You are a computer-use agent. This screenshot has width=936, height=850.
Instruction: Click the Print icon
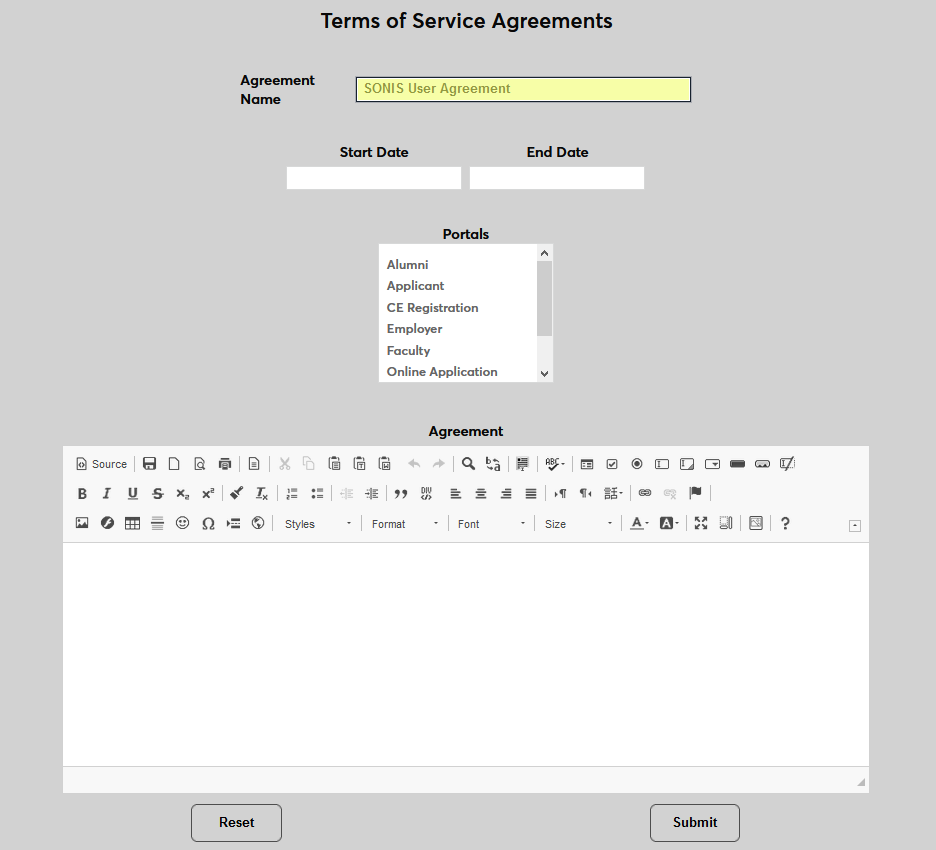tap(224, 464)
